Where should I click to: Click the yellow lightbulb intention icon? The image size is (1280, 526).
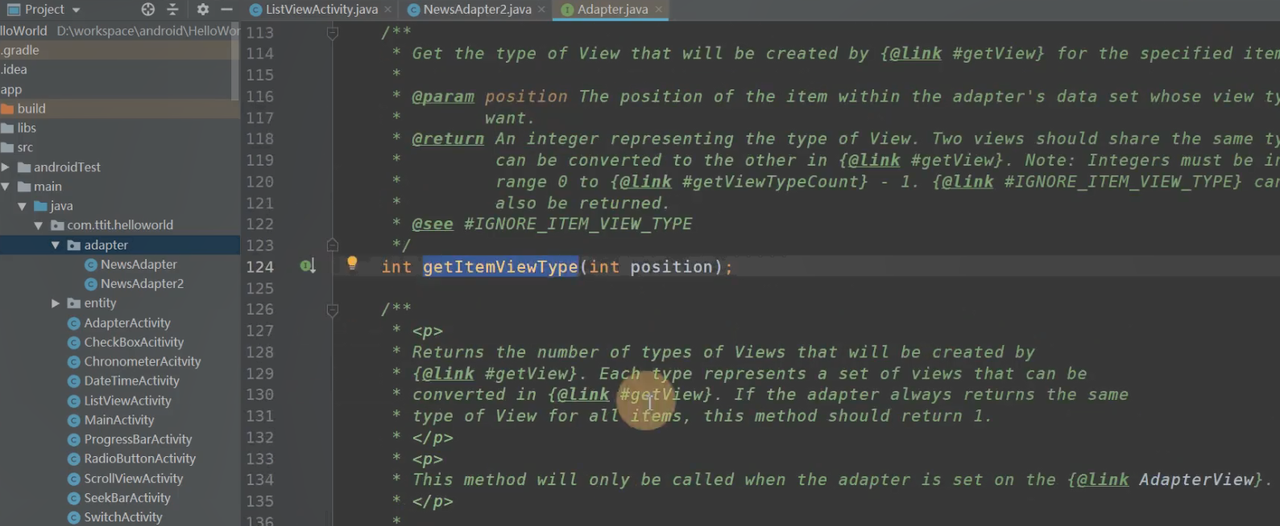pyautogui.click(x=352, y=264)
